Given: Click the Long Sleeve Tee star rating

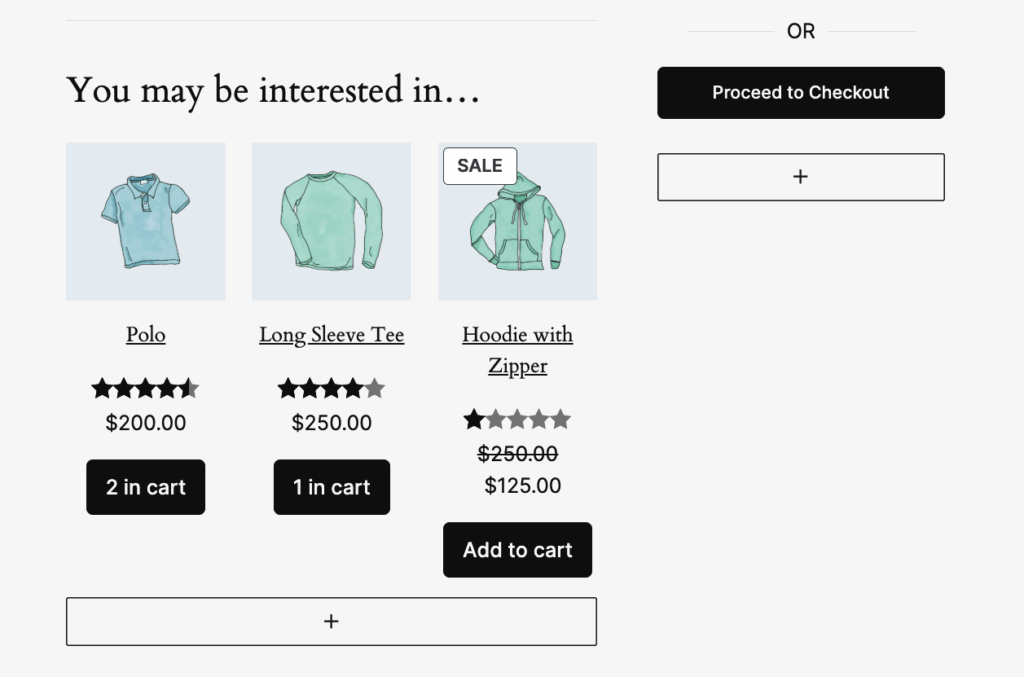Looking at the screenshot, I should point(331,388).
